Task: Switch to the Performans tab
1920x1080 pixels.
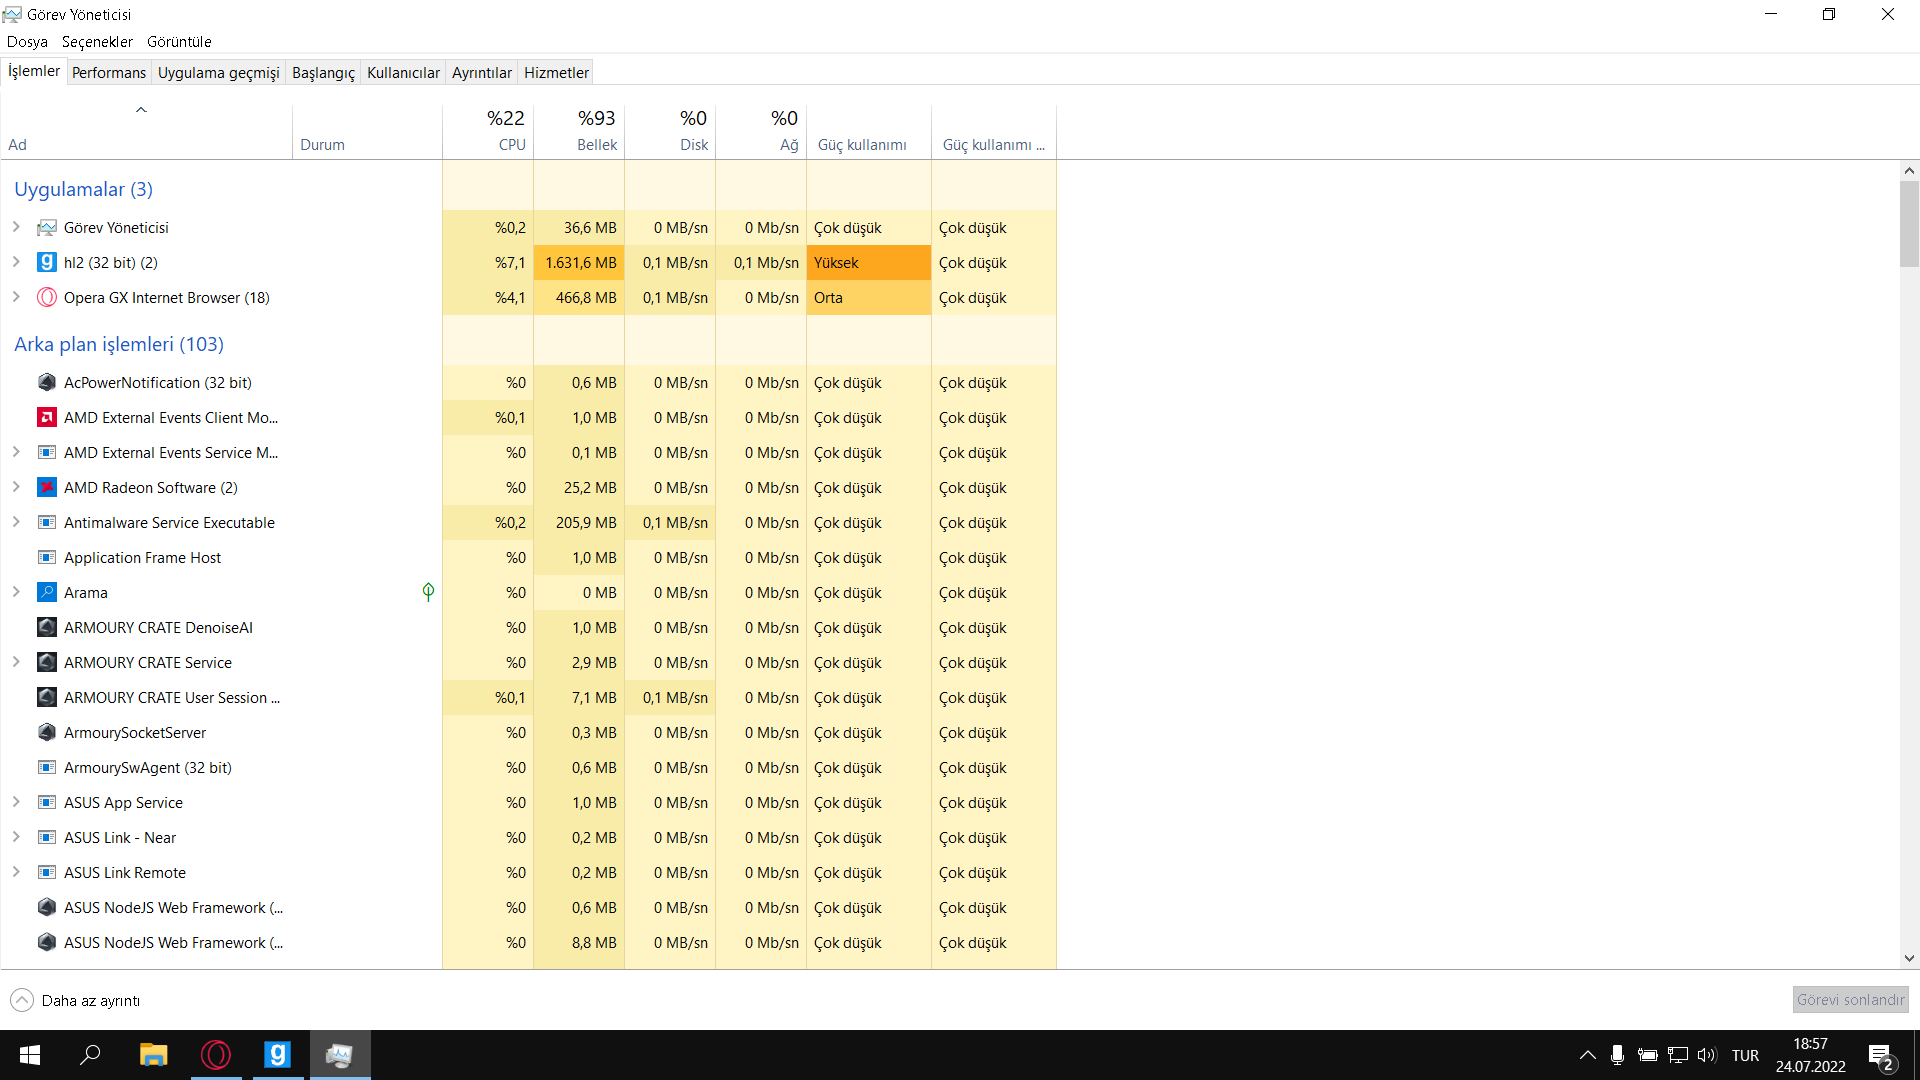Action: tap(109, 72)
